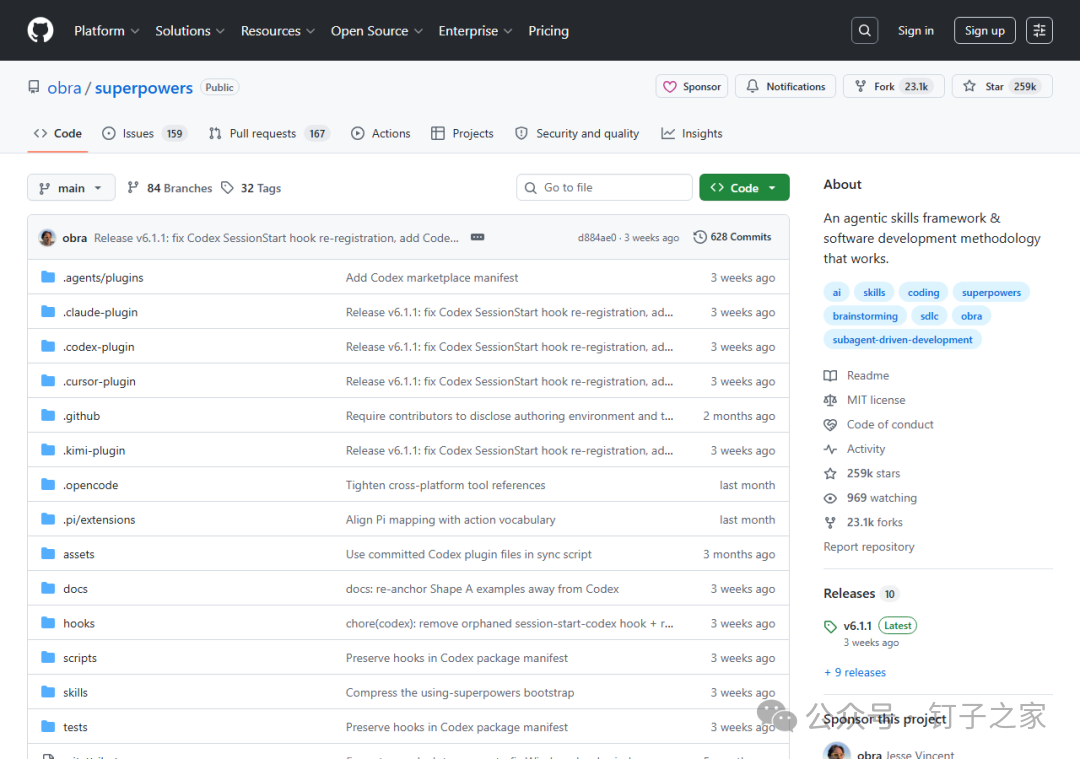This screenshot has height=759, width=1080.
Task: Open the skills folder
Action: [75, 692]
